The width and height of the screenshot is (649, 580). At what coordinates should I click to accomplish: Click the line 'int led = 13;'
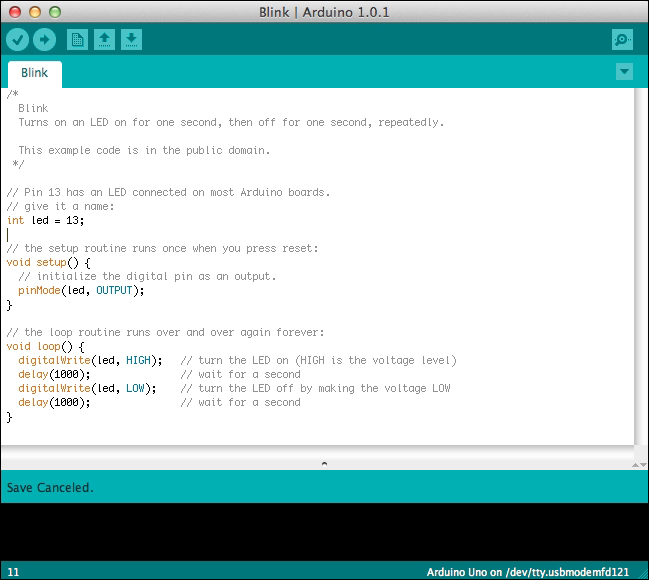click(45, 221)
